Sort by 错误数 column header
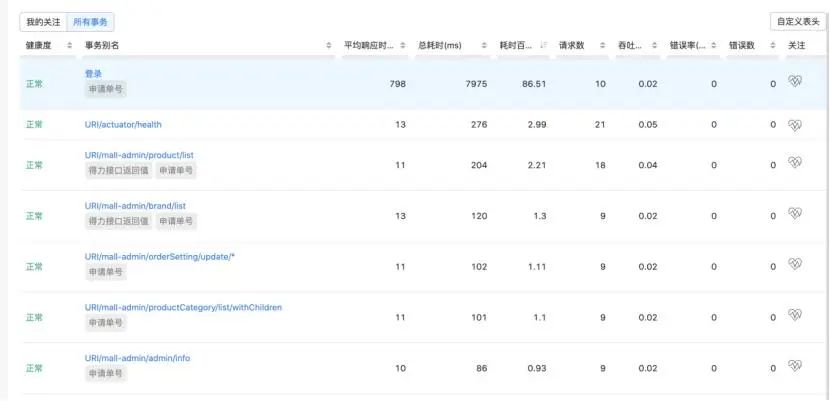This screenshot has width=830, height=401. [x=772, y=46]
